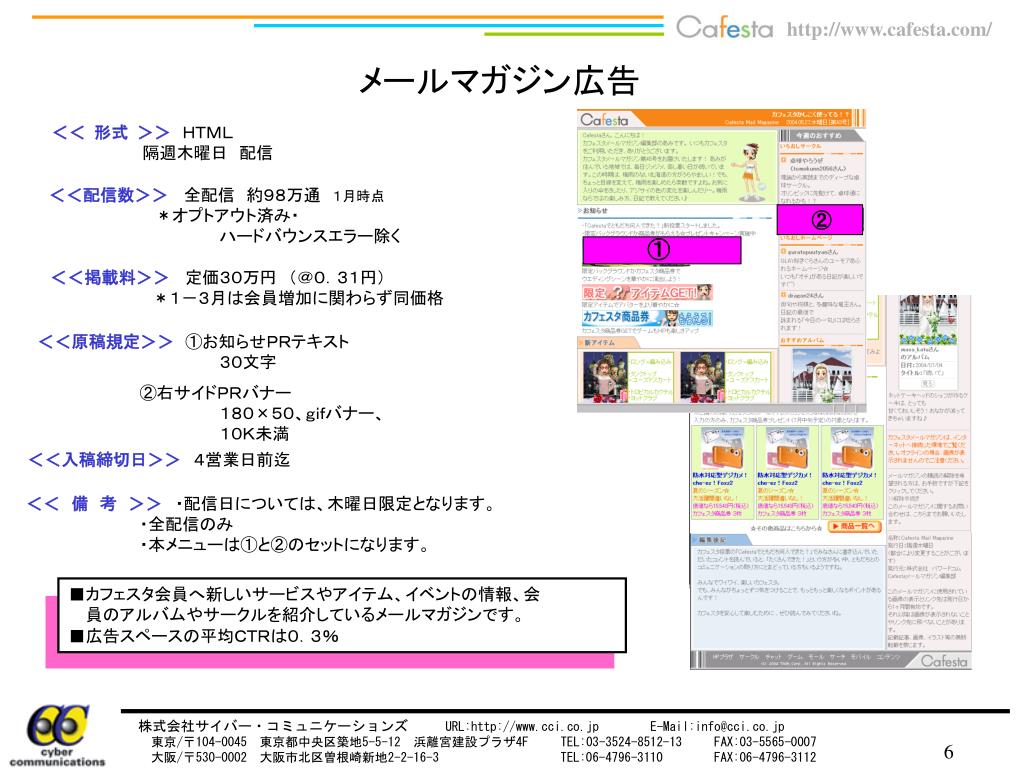Image resolution: width=1024 pixels, height=768 pixels.
Task: Click '180×50、gifバナー、' spec text
Action: 302,413
